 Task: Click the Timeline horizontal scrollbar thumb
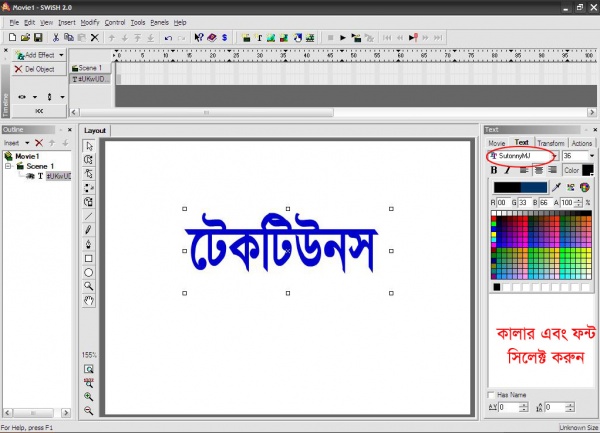207,112
